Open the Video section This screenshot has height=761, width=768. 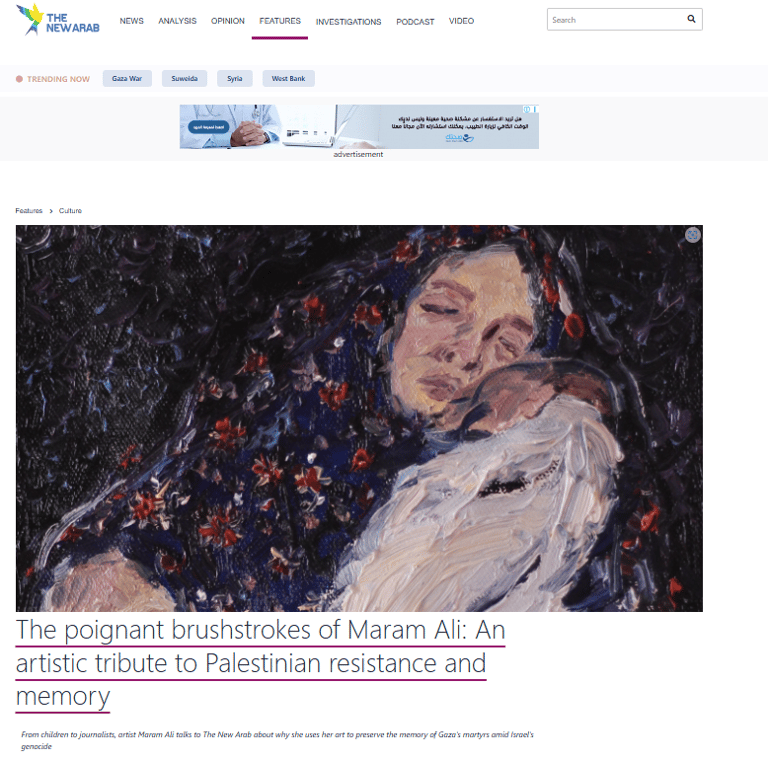[x=461, y=21]
